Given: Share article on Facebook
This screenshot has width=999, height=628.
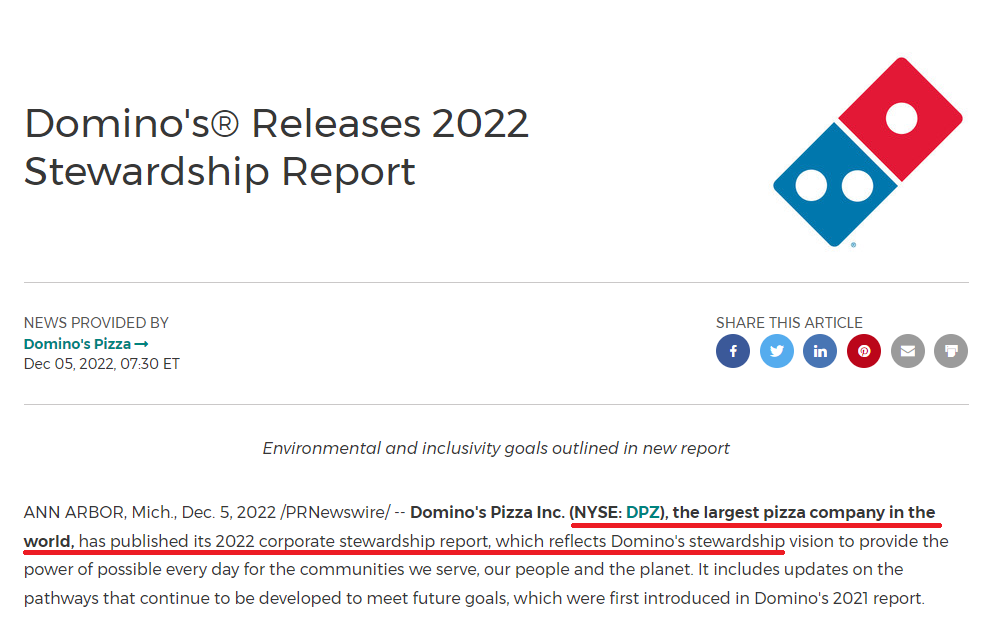Looking at the screenshot, I should pos(733,351).
